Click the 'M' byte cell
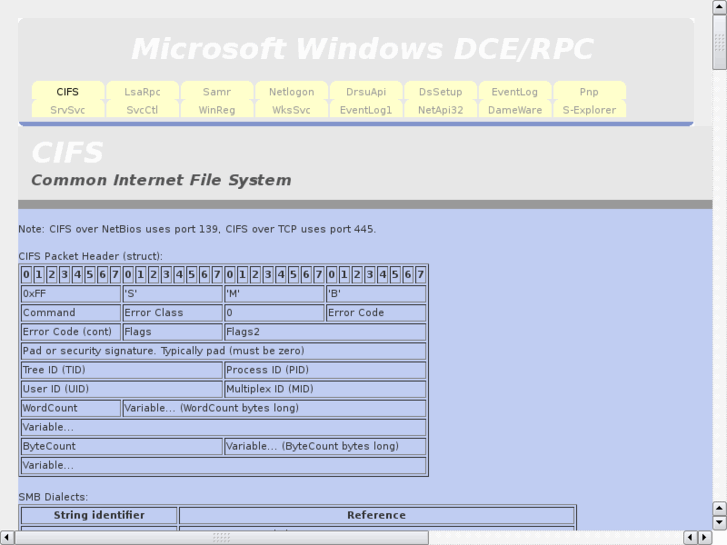 click(274, 294)
